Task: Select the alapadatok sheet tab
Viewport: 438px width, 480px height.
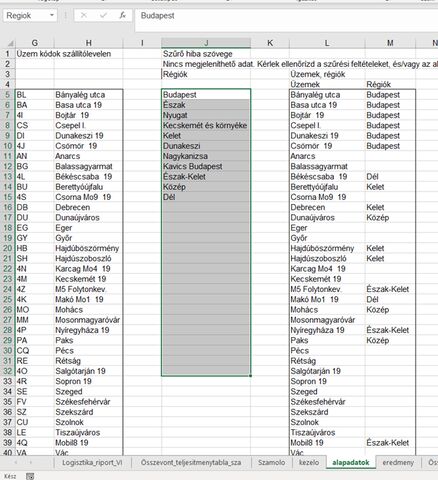Action: pyautogui.click(x=351, y=463)
